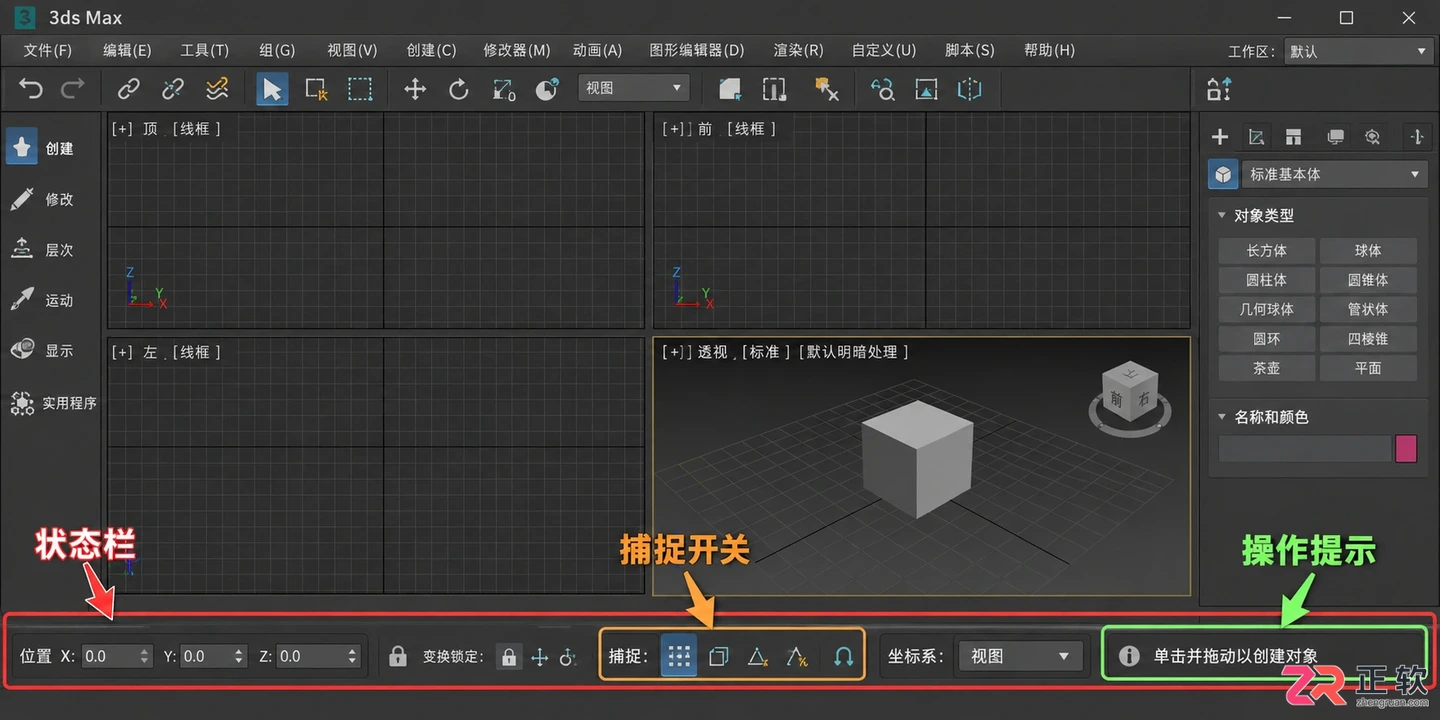Click the 茶壶 object button
Image resolution: width=1440 pixels, height=720 pixels.
(1266, 368)
